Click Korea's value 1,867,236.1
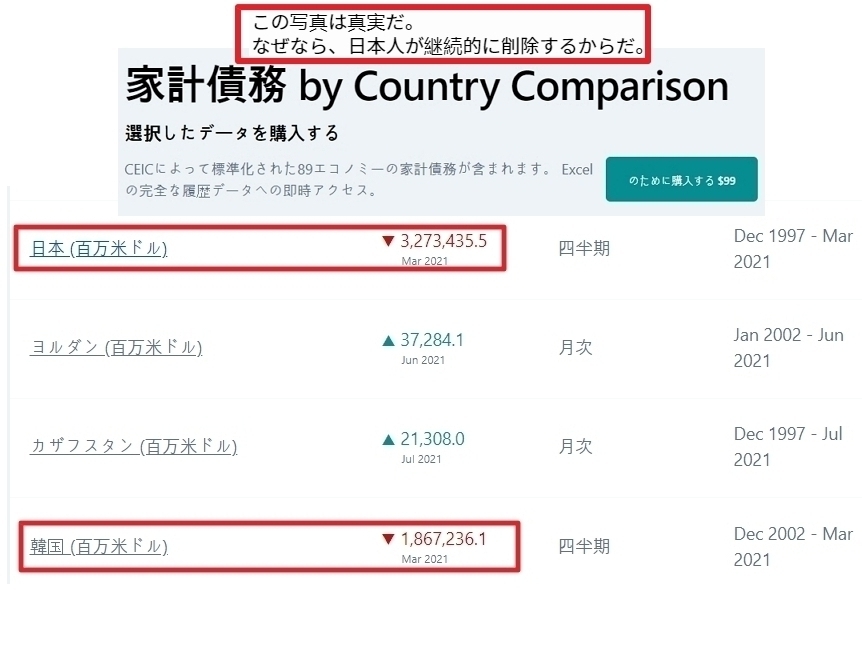The height and width of the screenshot is (648, 862). (x=443, y=540)
